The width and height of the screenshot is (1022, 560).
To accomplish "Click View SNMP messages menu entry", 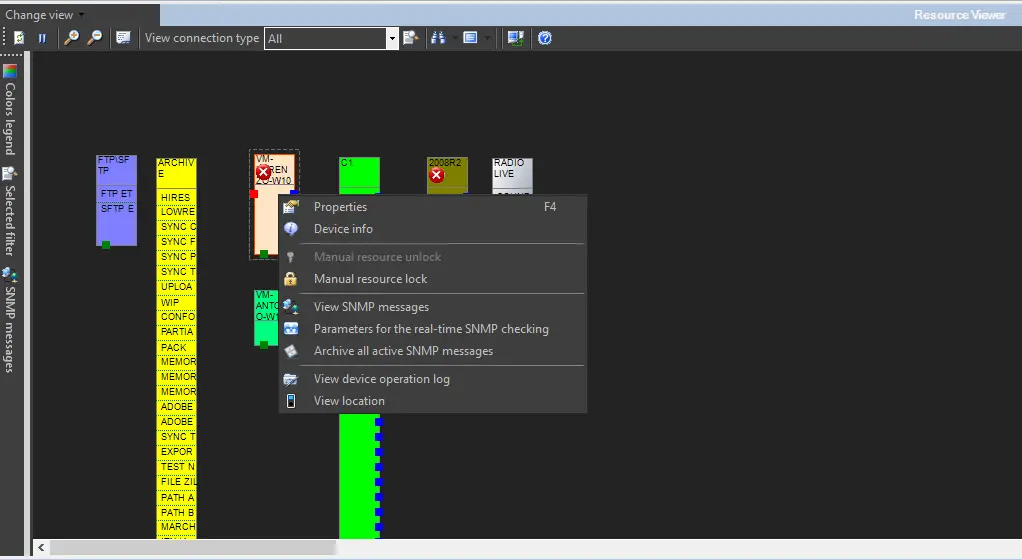I will [x=371, y=307].
